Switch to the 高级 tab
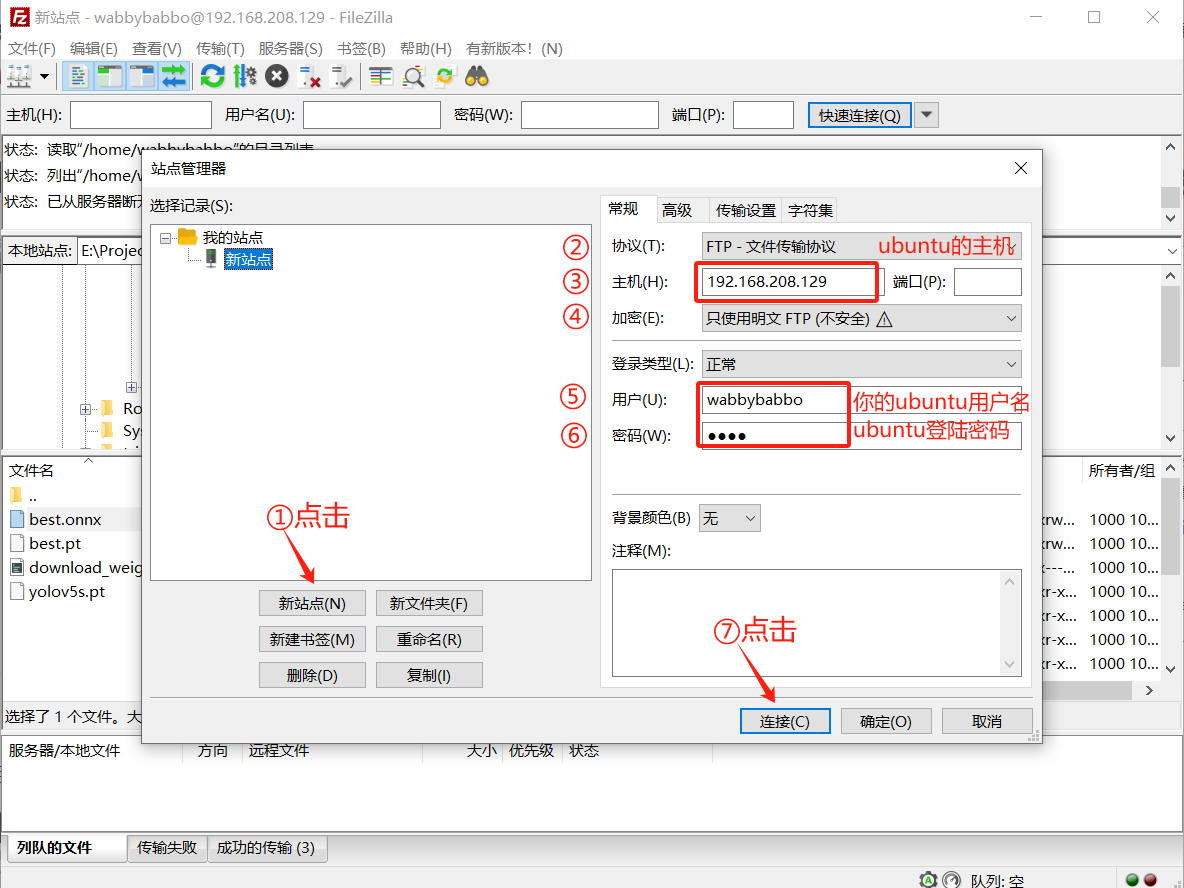 point(677,211)
